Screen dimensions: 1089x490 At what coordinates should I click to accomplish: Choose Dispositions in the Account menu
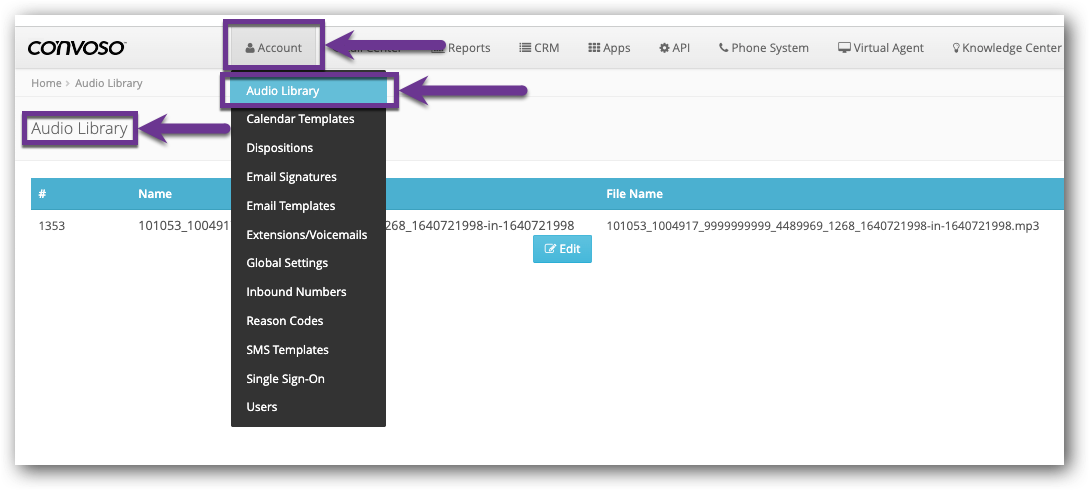coord(279,148)
